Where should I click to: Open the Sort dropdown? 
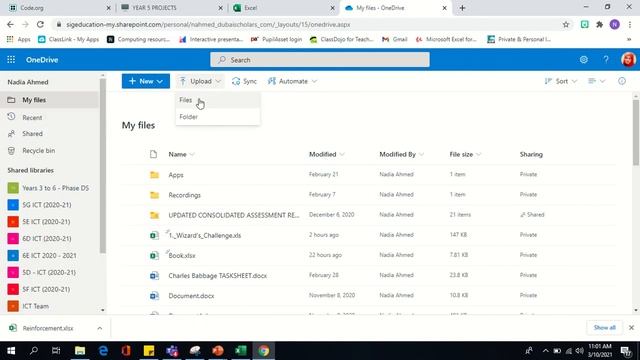click(561, 81)
